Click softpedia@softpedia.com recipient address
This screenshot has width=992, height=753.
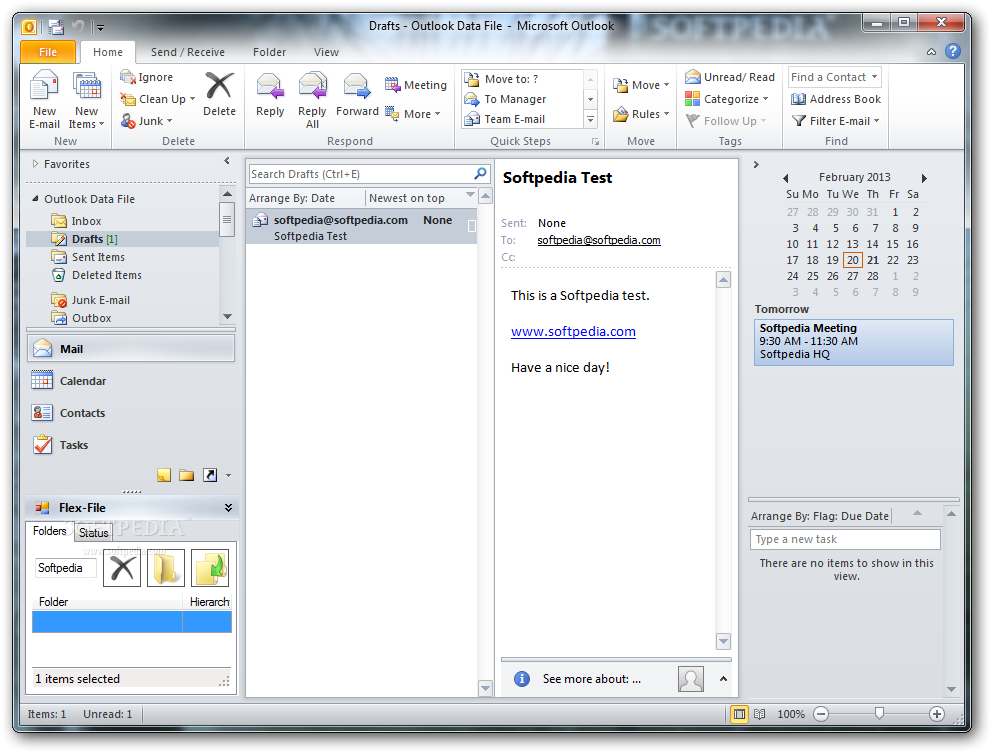coord(598,240)
